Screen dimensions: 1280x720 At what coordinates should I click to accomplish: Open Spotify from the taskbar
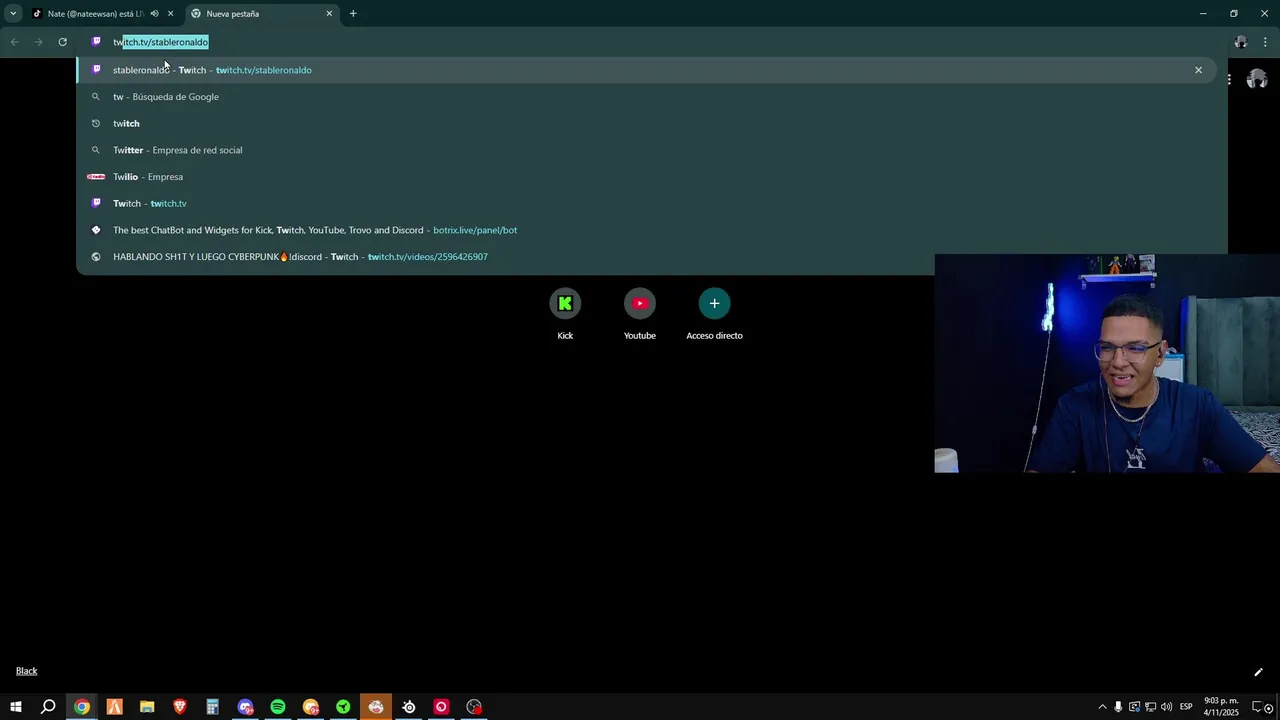[x=278, y=707]
